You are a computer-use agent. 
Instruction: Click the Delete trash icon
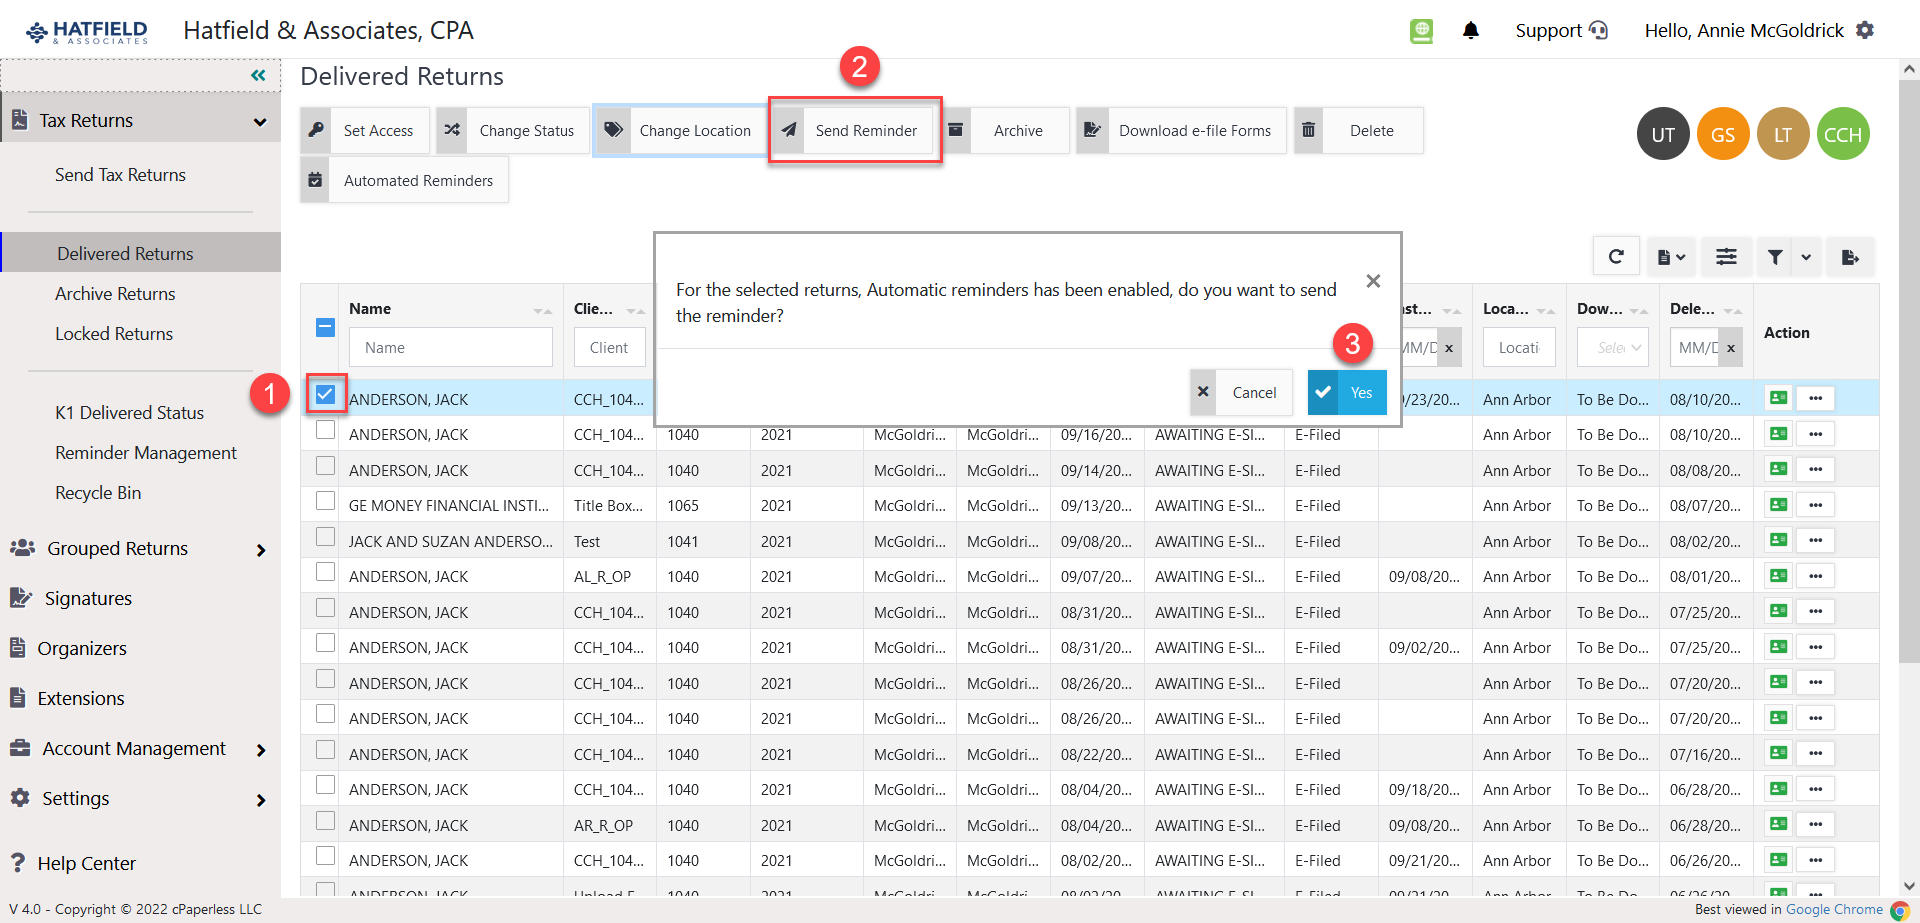click(1309, 130)
